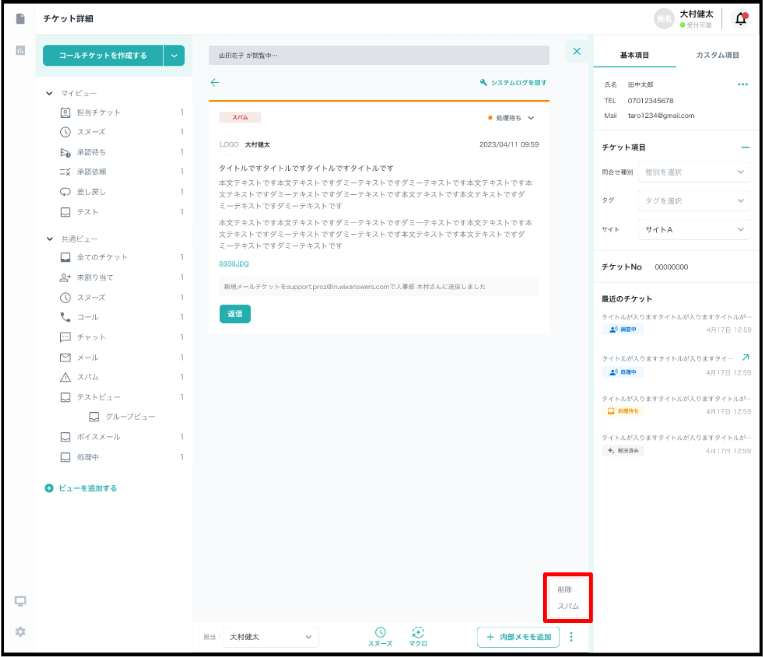Image resolution: width=764 pixels, height=657 pixels.
Task: Click the notification bell icon
Action: click(740, 19)
